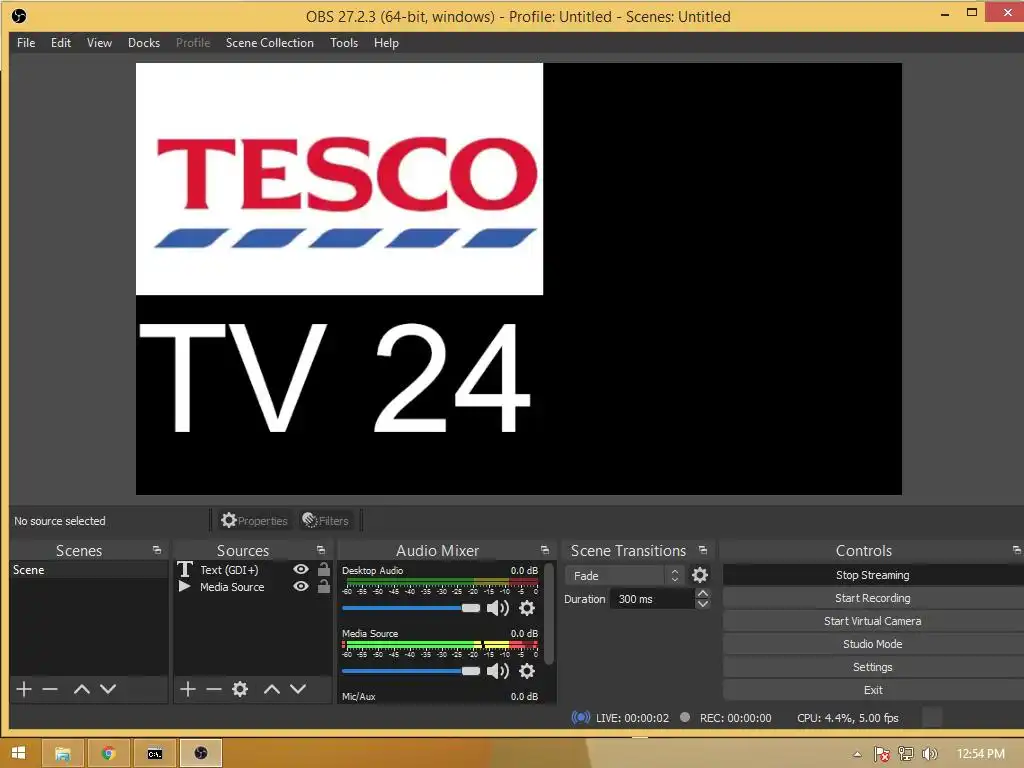This screenshot has width=1024, height=768.
Task: Open File Explorer from taskbar
Action: pyautogui.click(x=63, y=753)
